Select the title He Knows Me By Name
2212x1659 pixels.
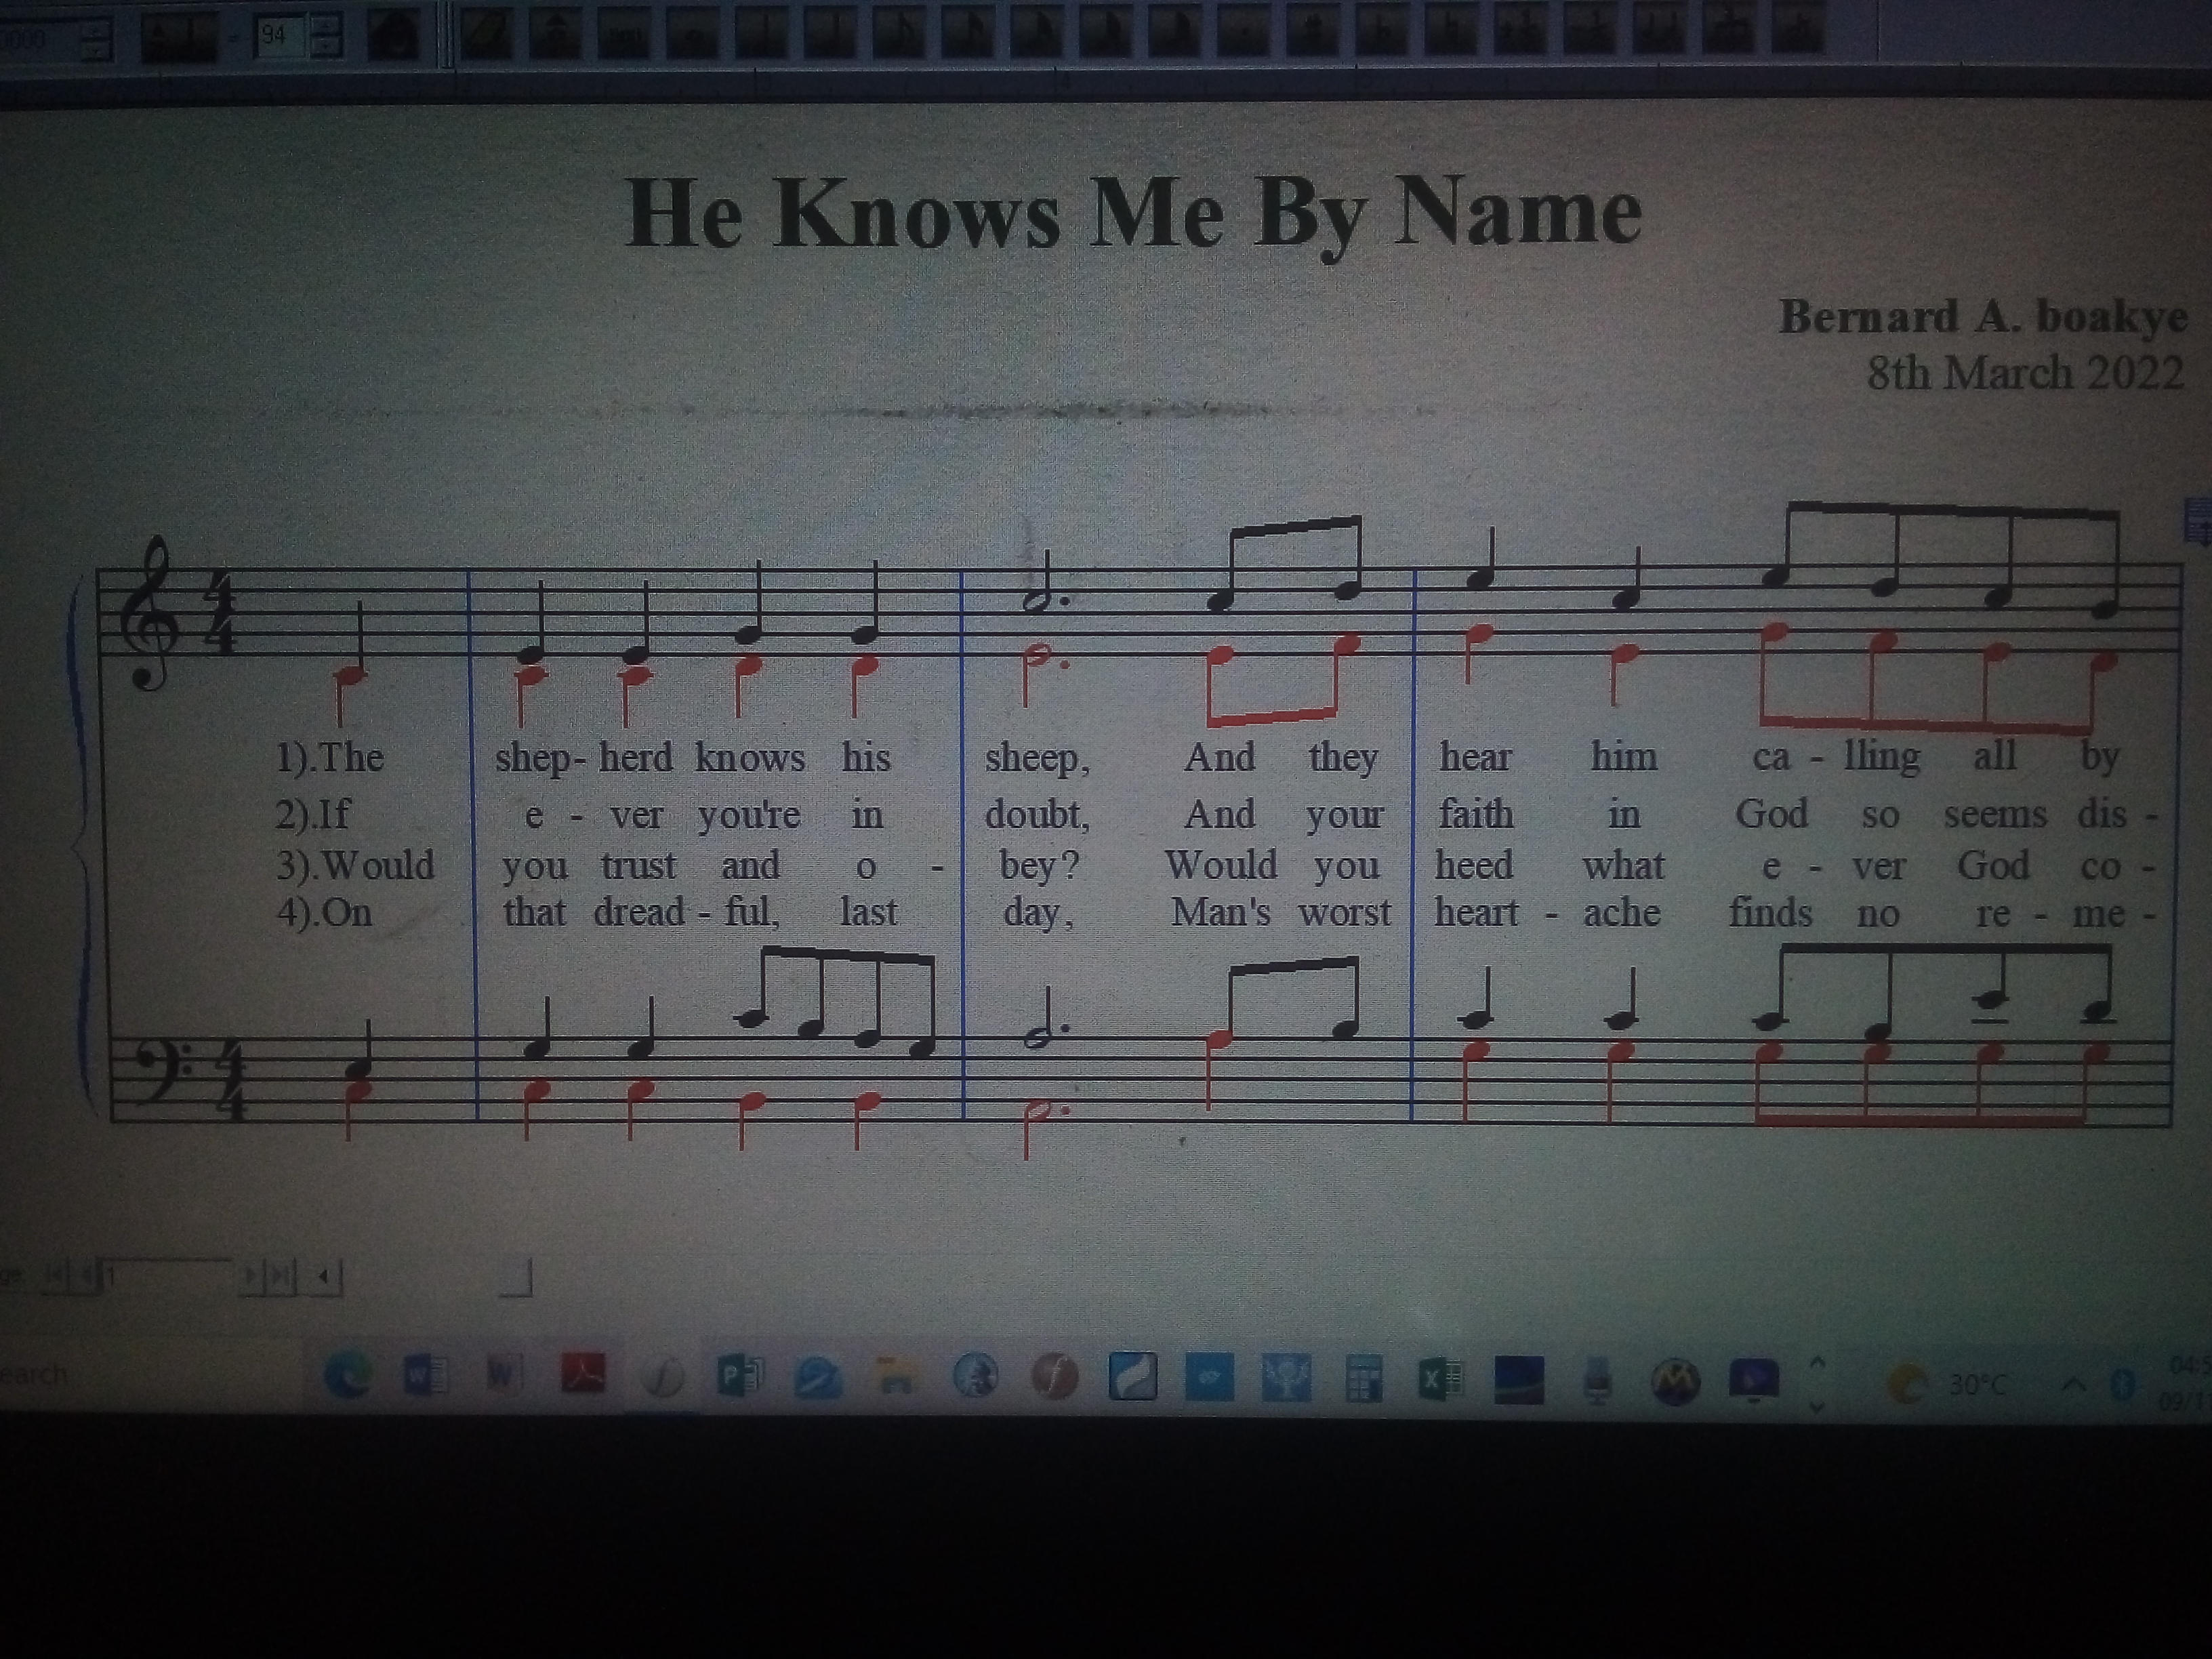1133,214
